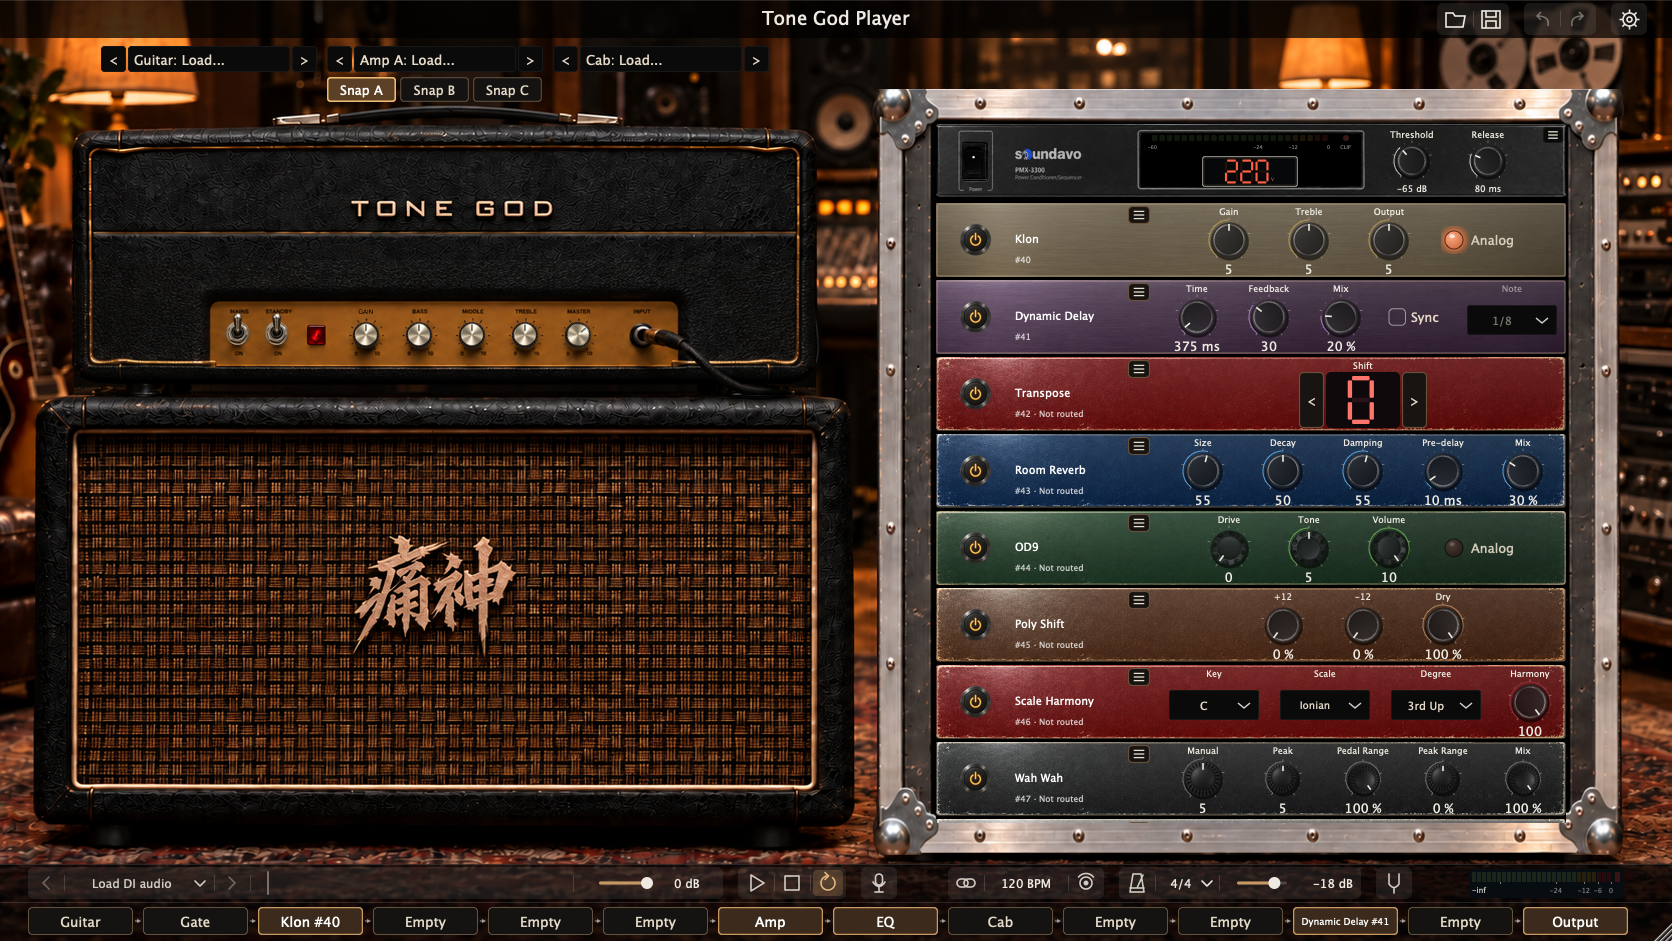The image size is (1672, 941).
Task: Open the delay note 1/8 dropdown
Action: point(1511,321)
